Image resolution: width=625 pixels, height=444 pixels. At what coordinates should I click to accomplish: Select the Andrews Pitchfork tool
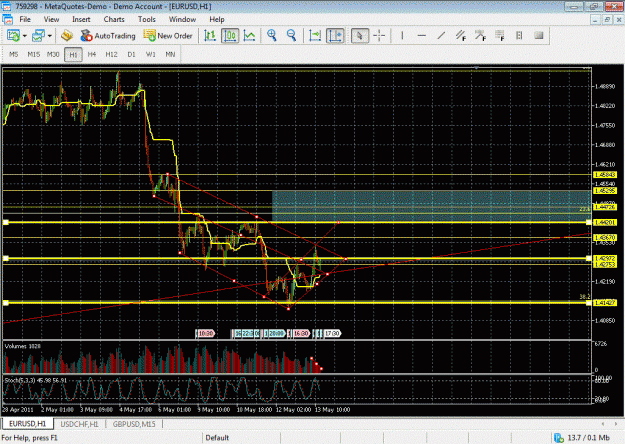[x=480, y=36]
